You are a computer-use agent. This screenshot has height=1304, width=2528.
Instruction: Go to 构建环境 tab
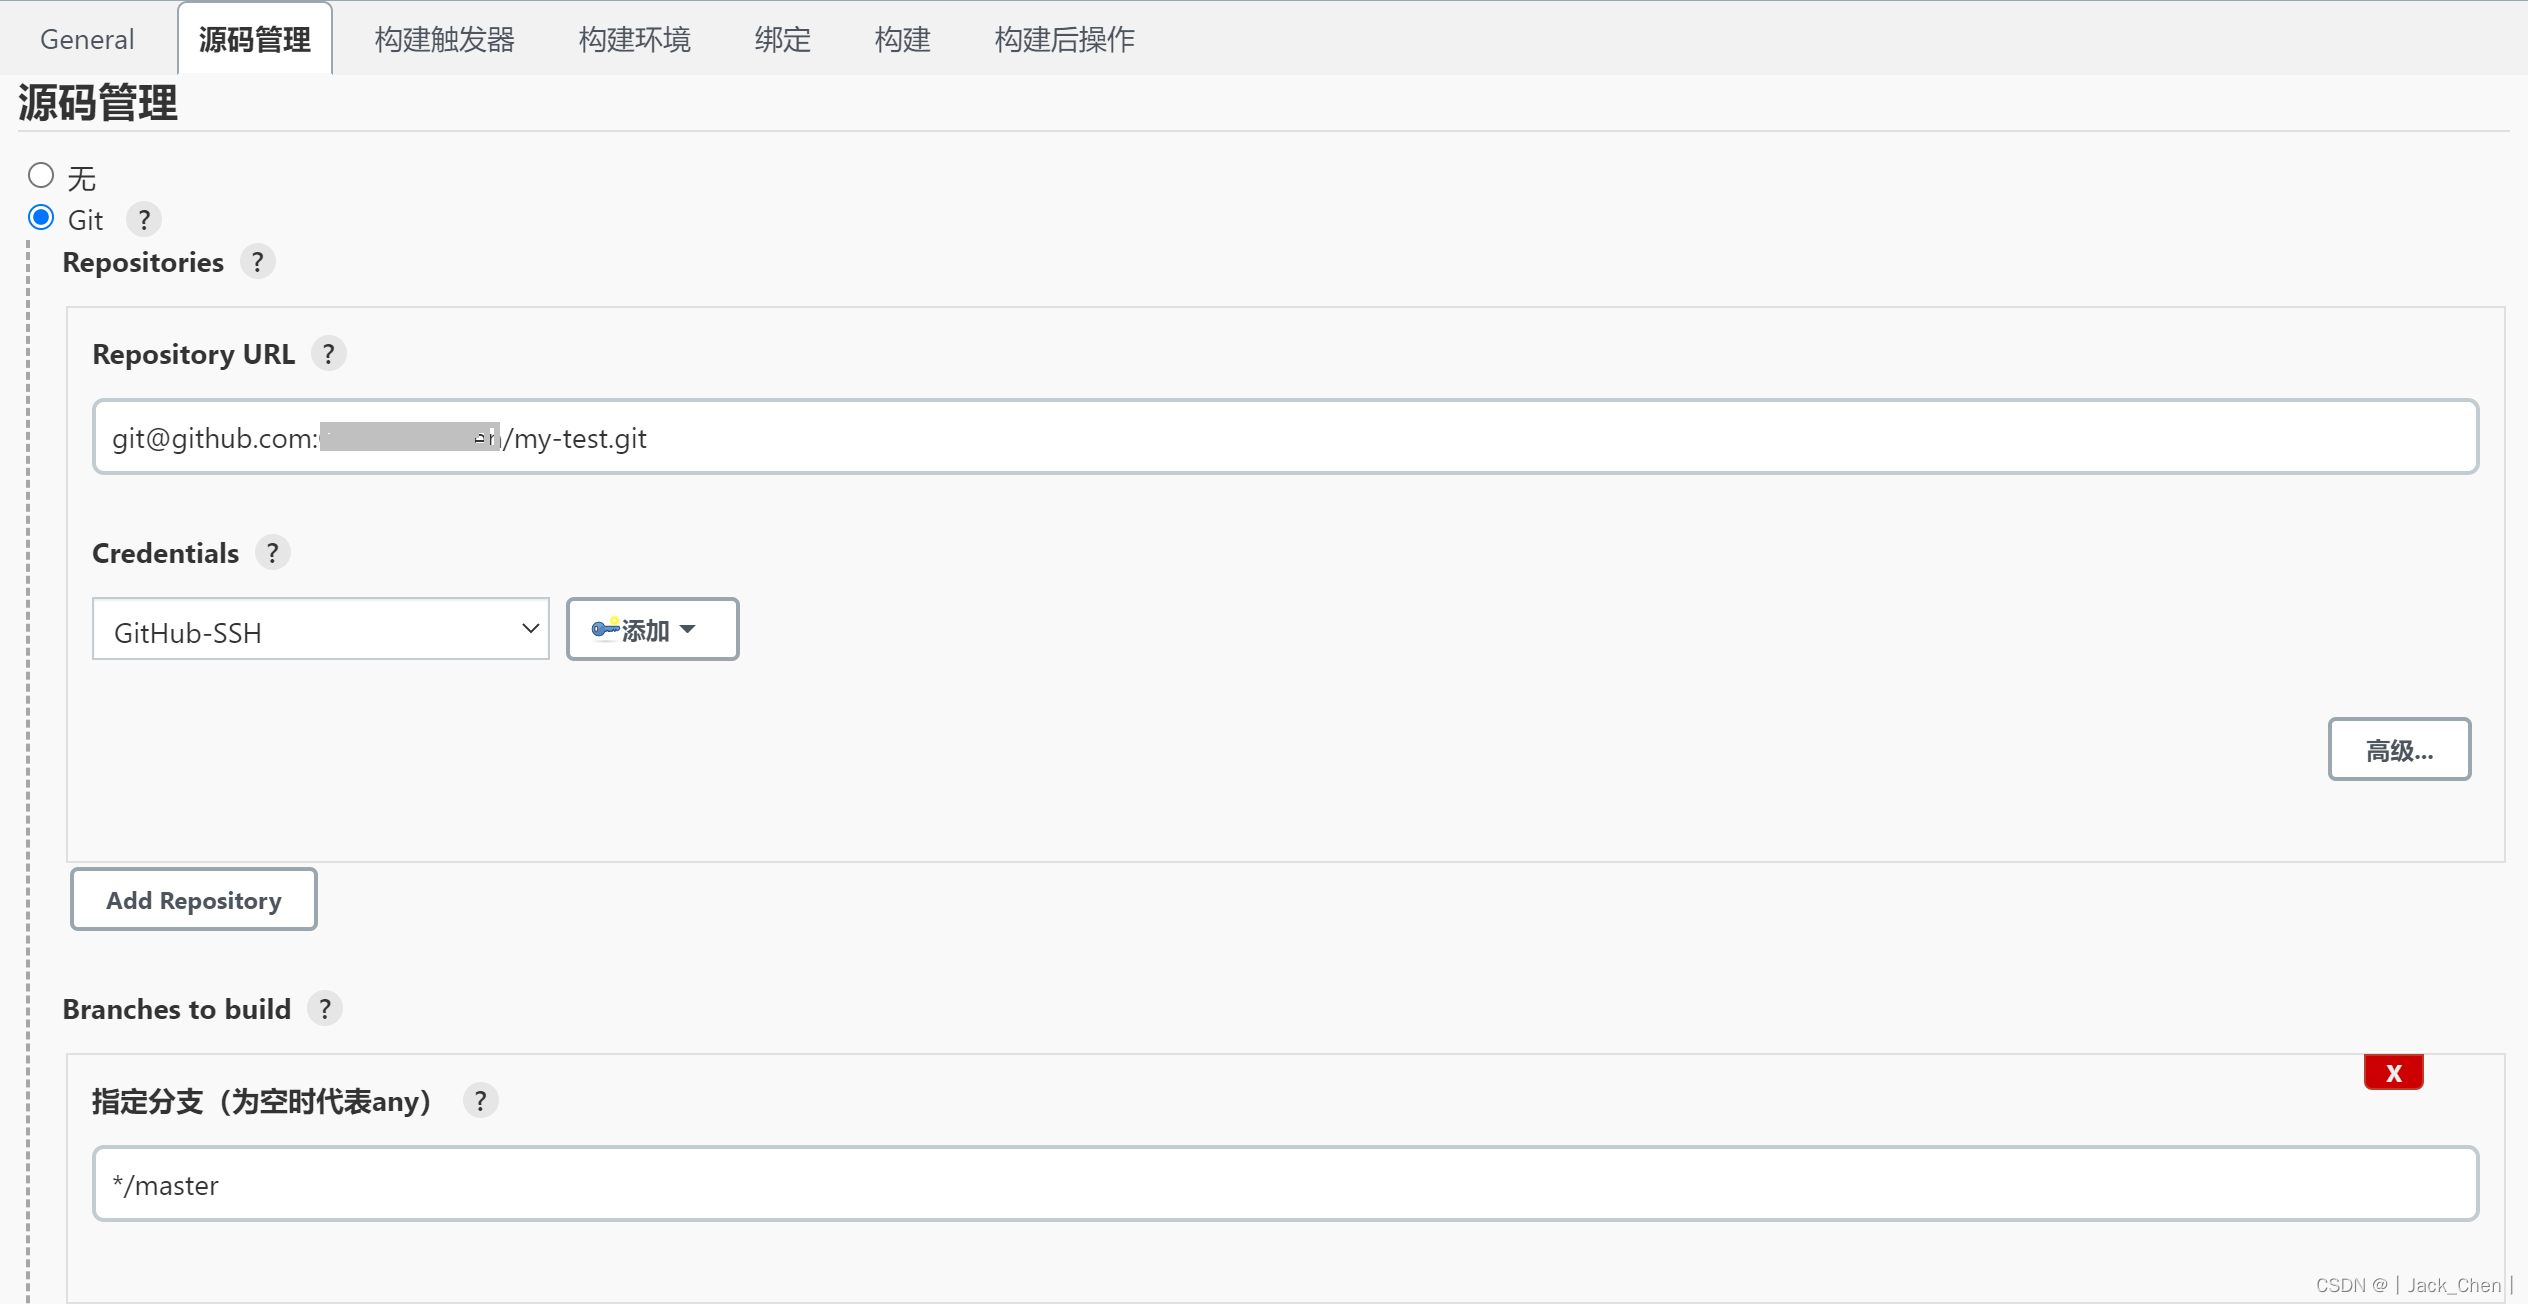634,39
